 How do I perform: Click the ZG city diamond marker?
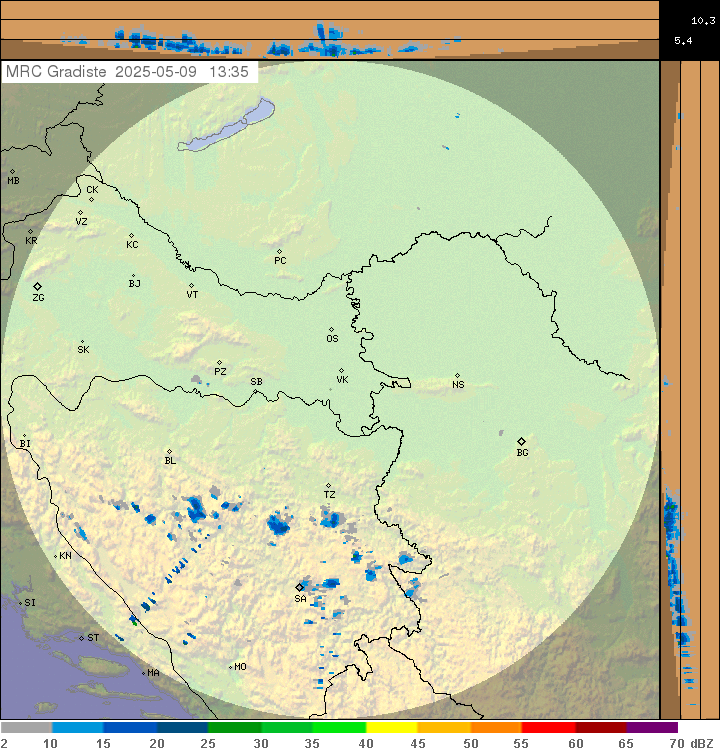pyautogui.click(x=37, y=286)
